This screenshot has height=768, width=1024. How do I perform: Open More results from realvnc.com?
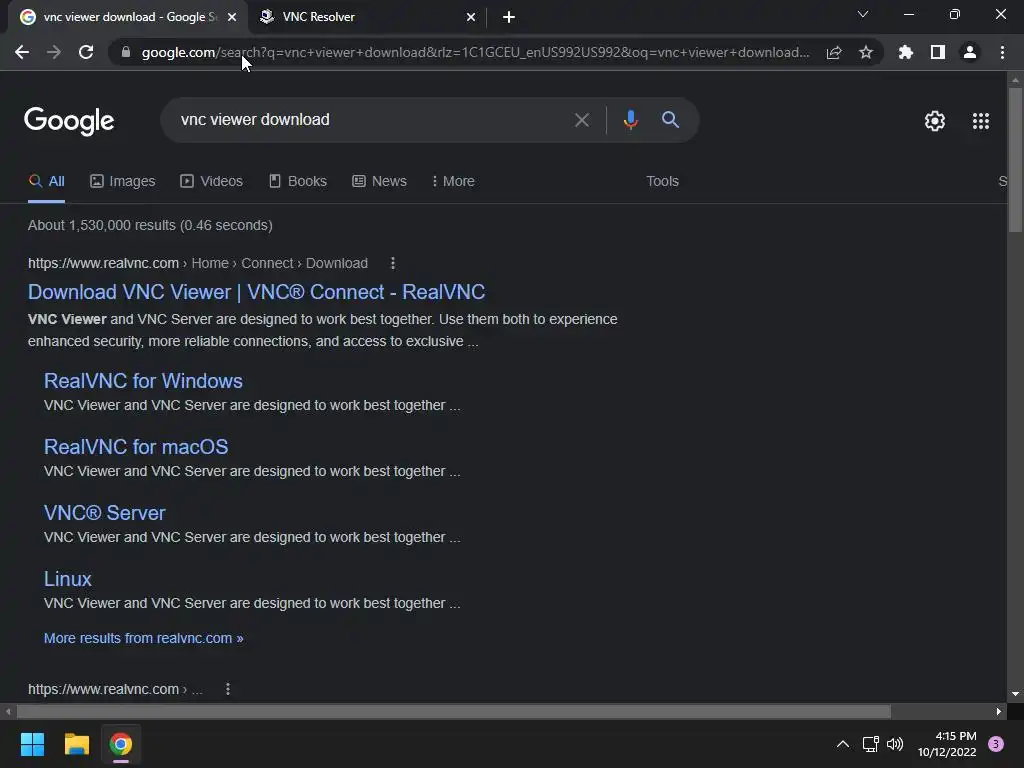coord(143,638)
